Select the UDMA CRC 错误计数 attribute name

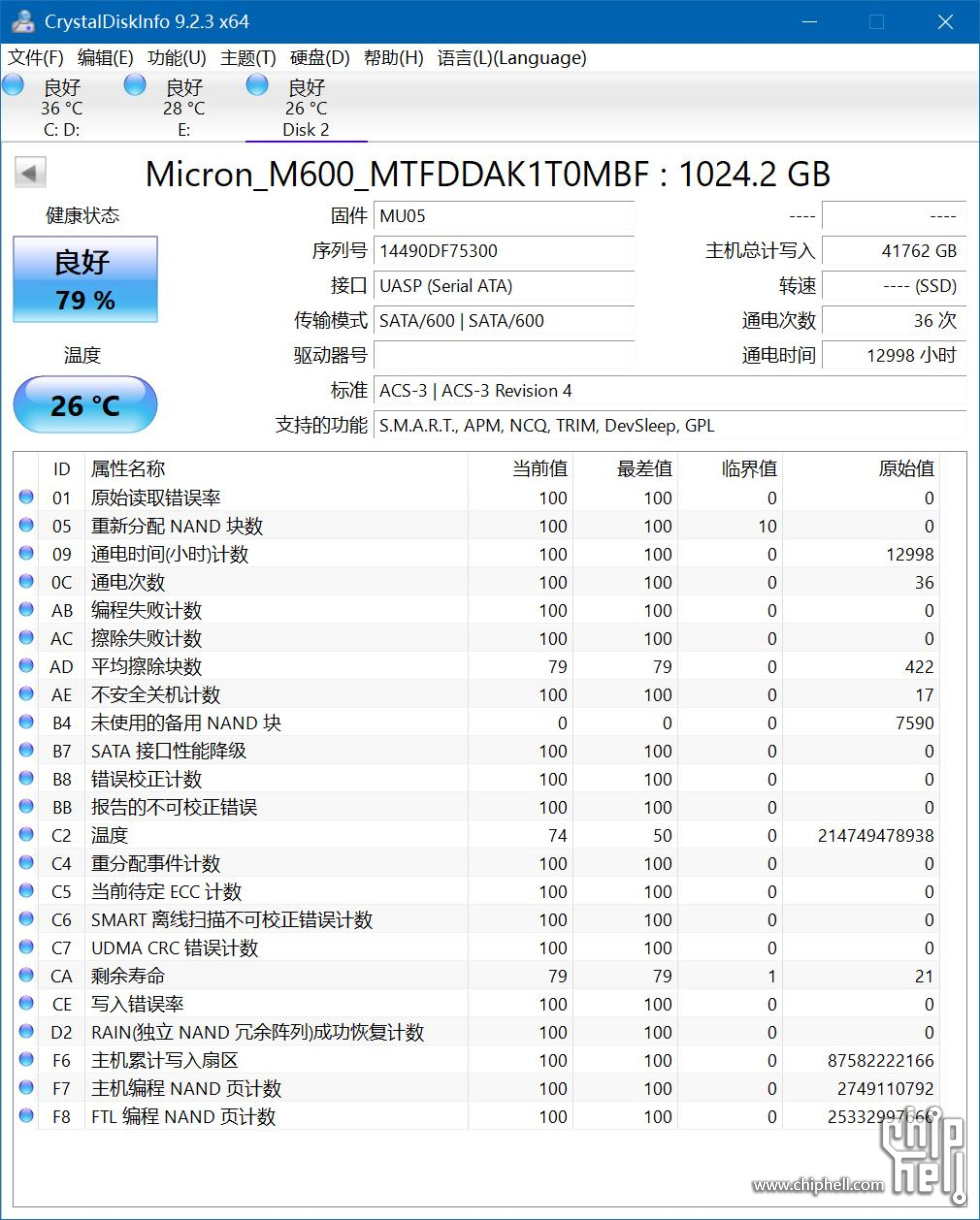(174, 948)
